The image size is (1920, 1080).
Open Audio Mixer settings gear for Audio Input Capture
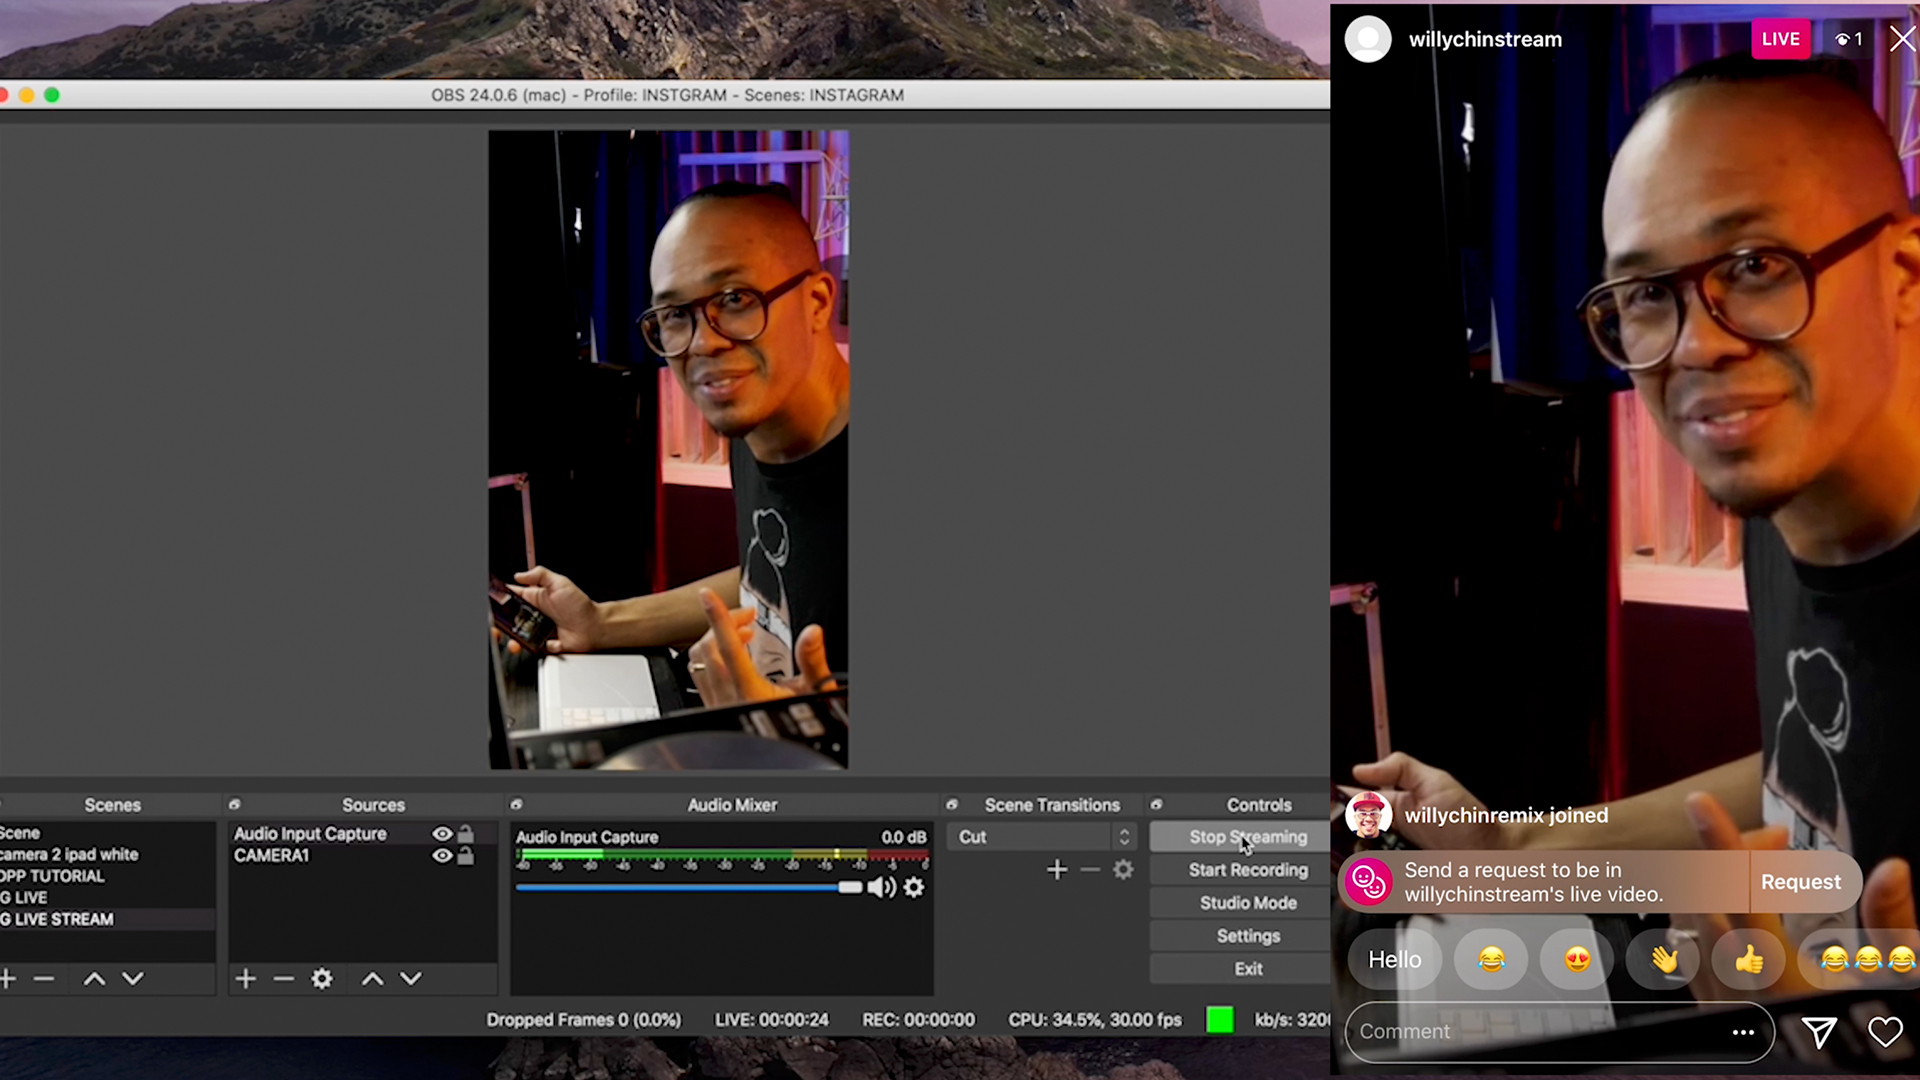point(914,887)
